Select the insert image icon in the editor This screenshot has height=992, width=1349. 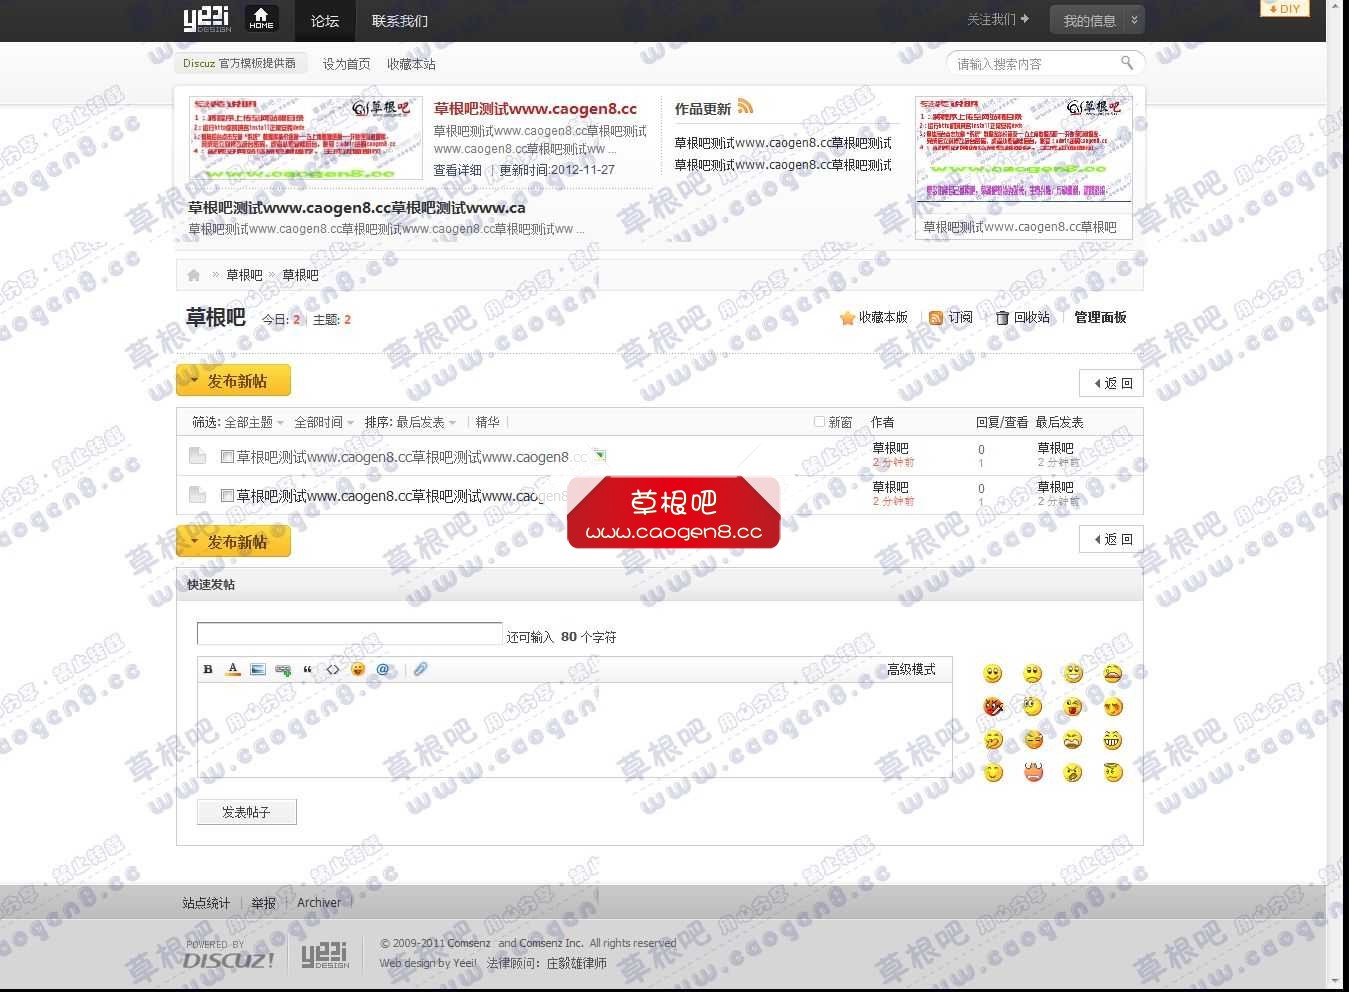pos(258,669)
